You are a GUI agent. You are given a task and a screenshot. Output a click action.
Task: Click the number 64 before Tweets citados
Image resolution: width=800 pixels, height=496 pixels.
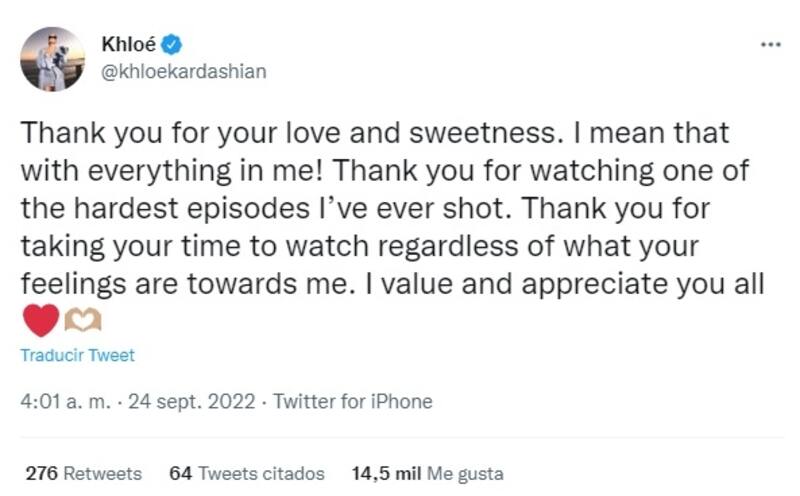tap(181, 473)
